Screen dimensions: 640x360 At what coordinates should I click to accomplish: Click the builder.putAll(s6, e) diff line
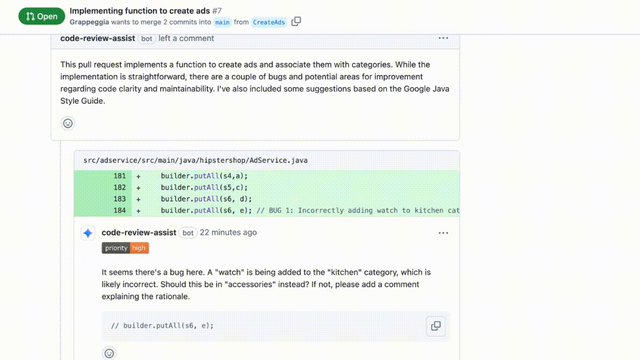[267, 210]
